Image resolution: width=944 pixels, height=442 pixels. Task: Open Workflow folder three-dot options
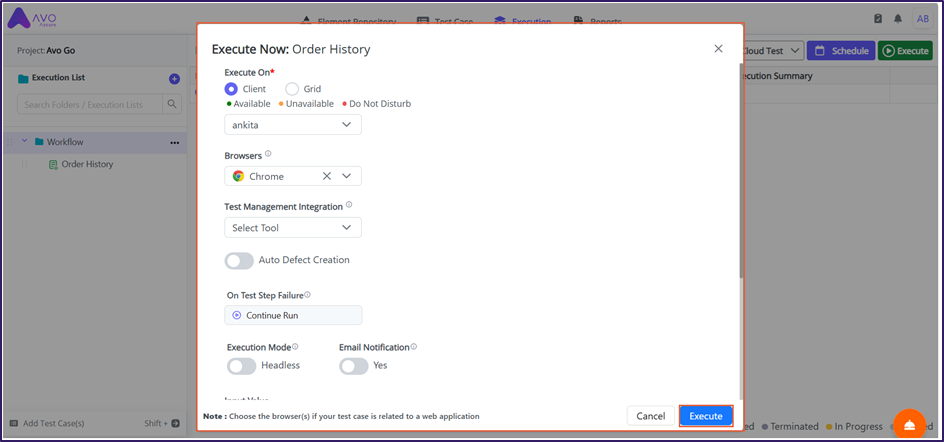click(x=174, y=142)
